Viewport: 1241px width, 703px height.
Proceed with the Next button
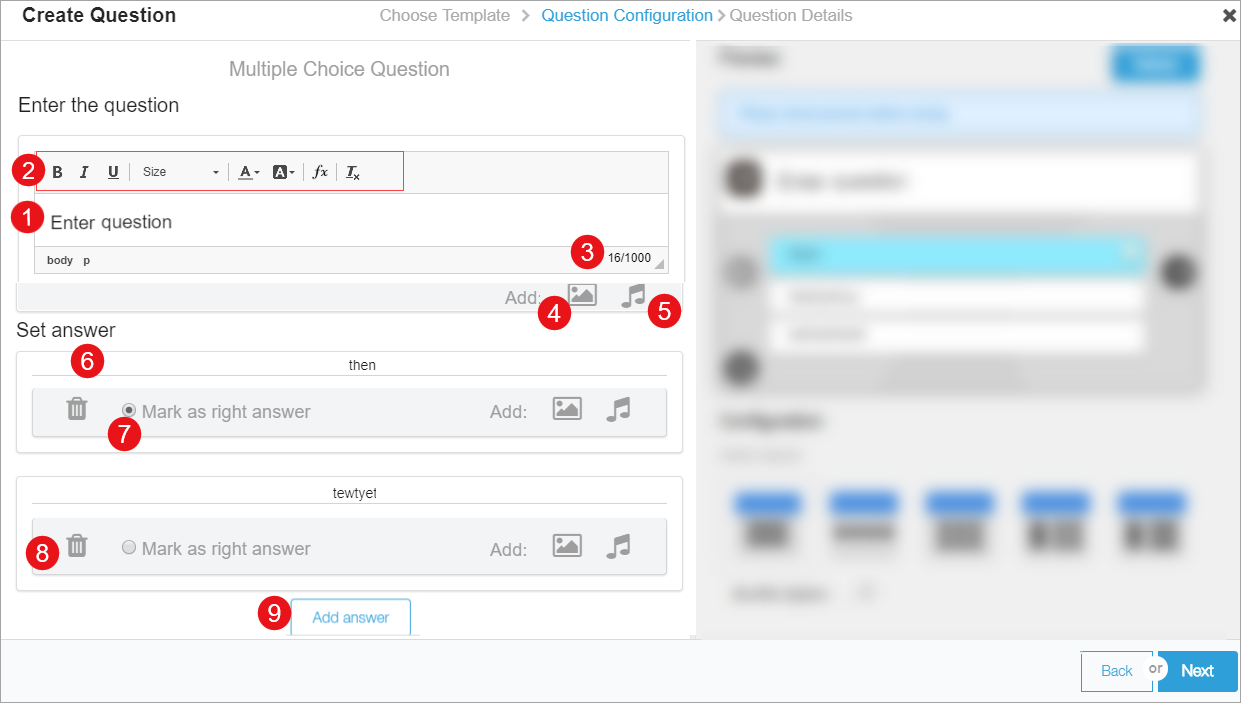1197,671
